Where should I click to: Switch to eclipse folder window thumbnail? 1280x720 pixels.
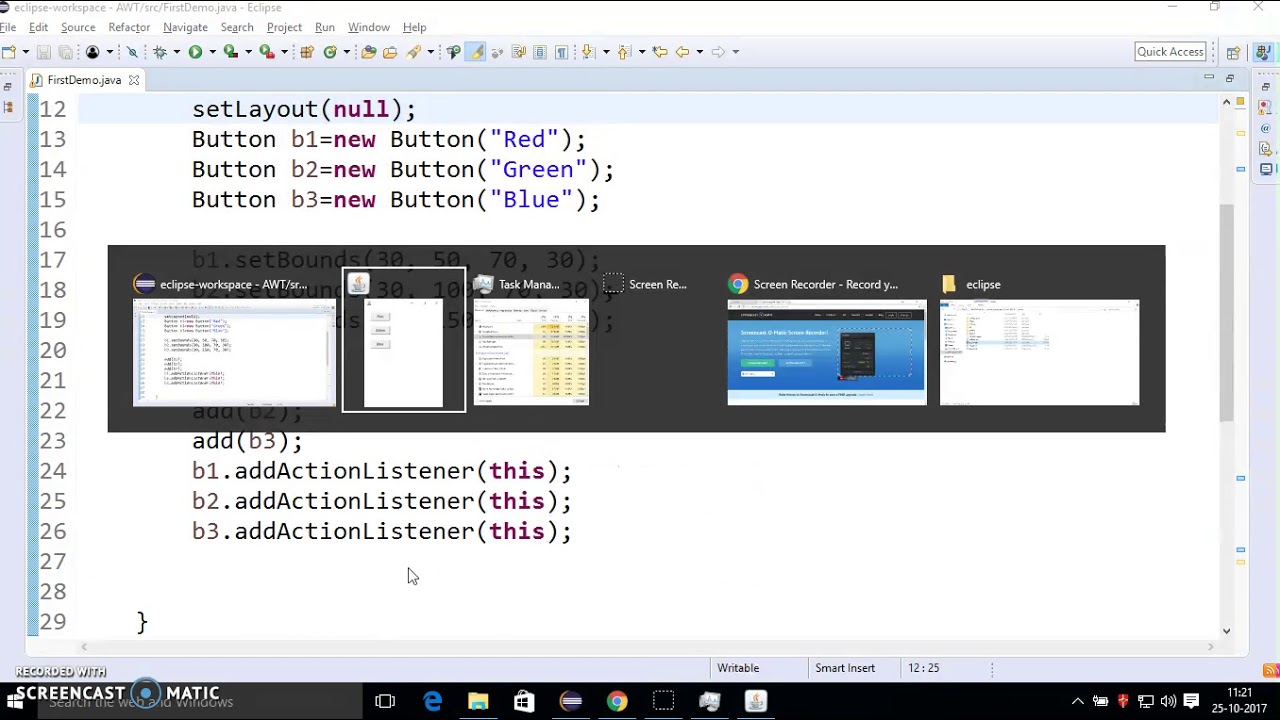(1039, 341)
